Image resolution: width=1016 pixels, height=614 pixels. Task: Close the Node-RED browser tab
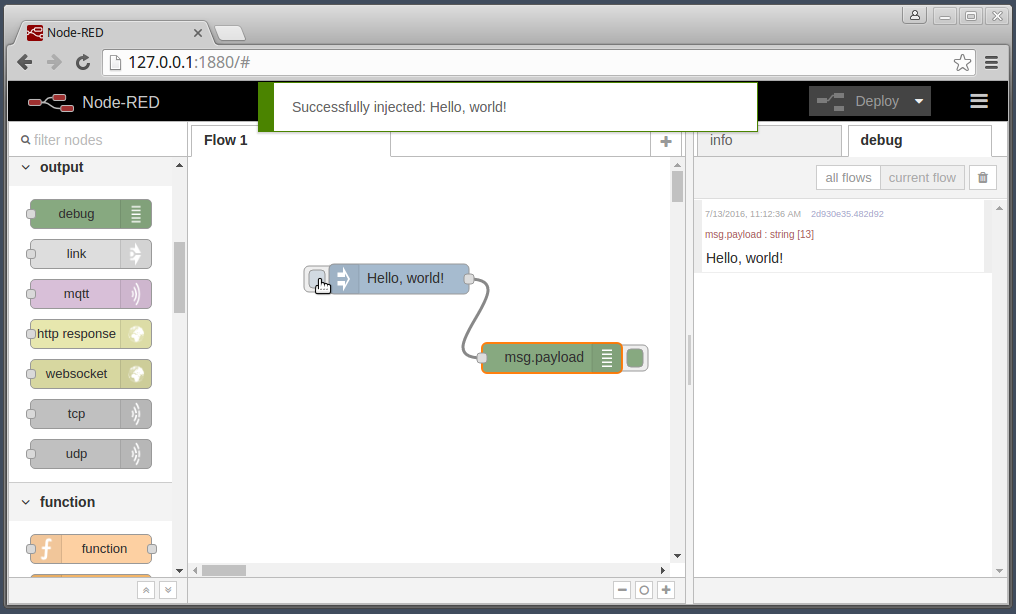(x=198, y=32)
